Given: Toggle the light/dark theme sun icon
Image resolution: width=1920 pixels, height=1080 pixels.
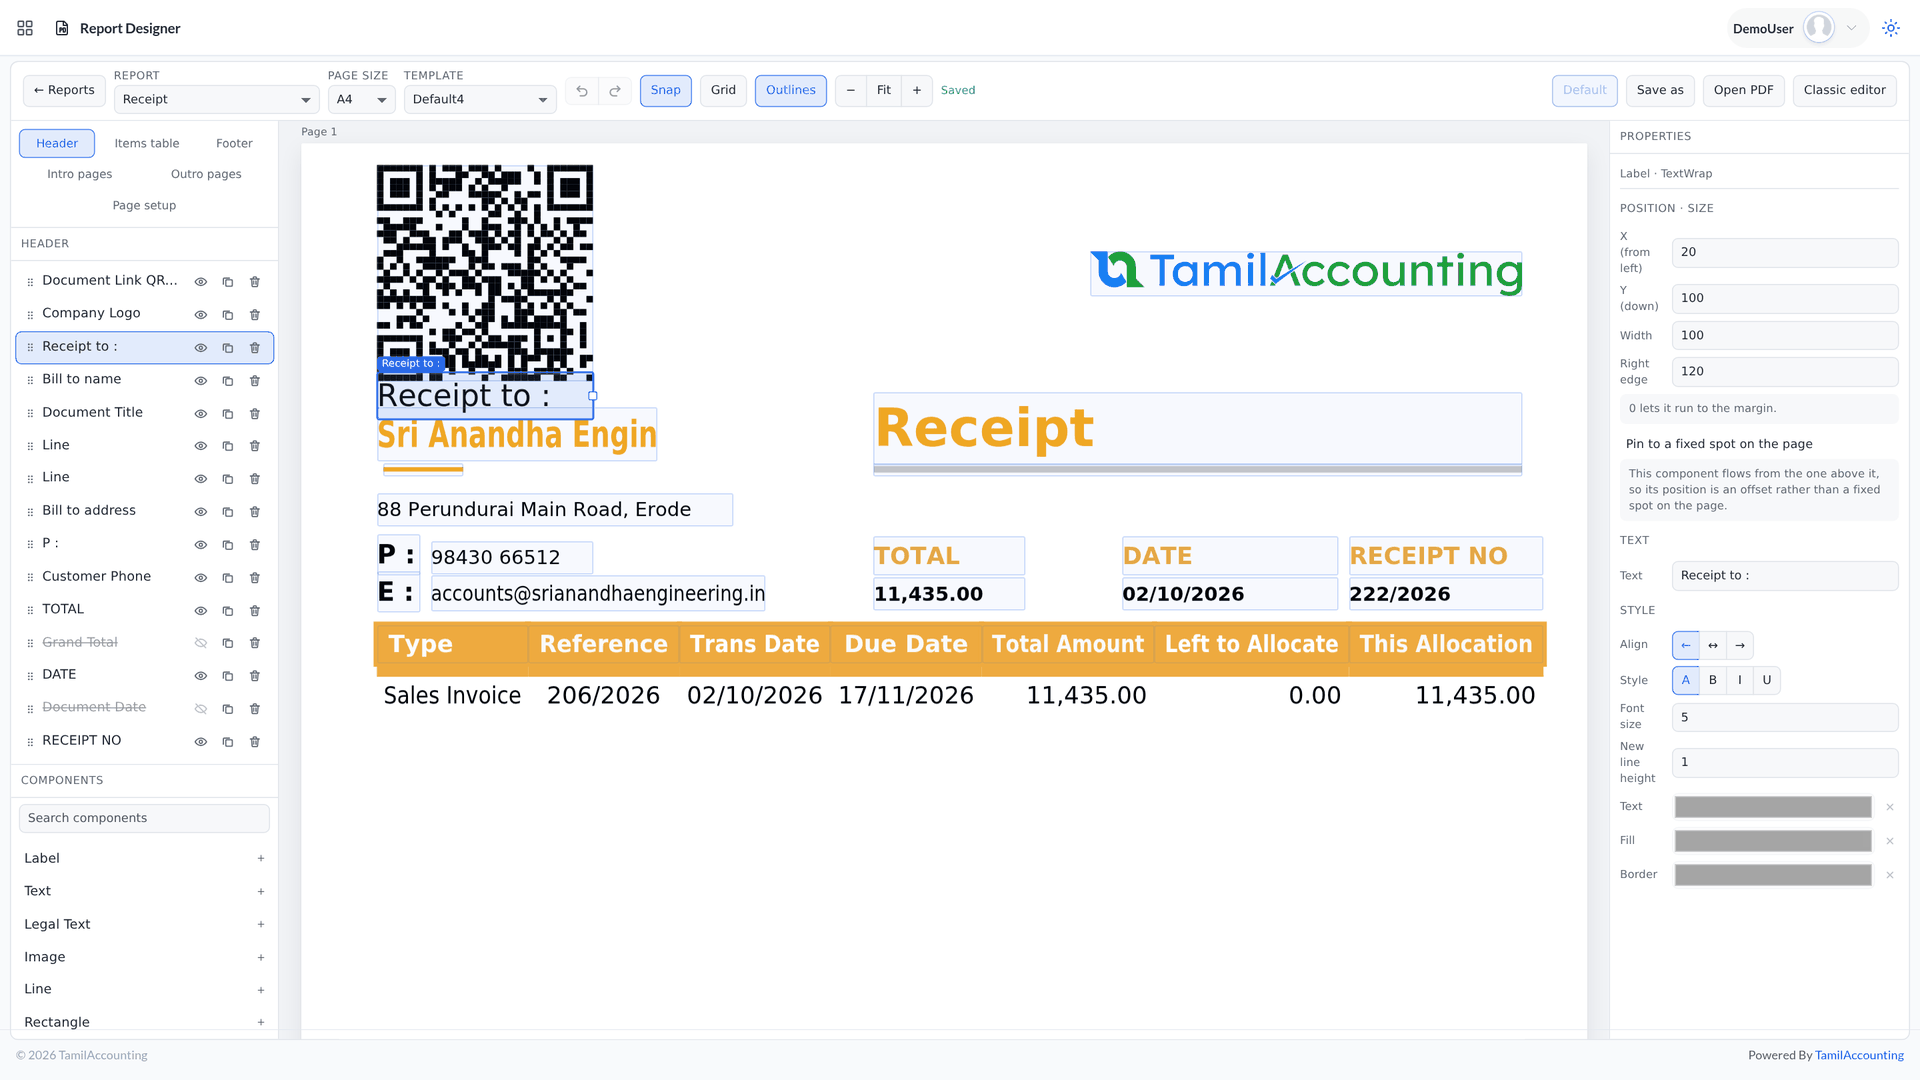Looking at the screenshot, I should [x=1890, y=28].
